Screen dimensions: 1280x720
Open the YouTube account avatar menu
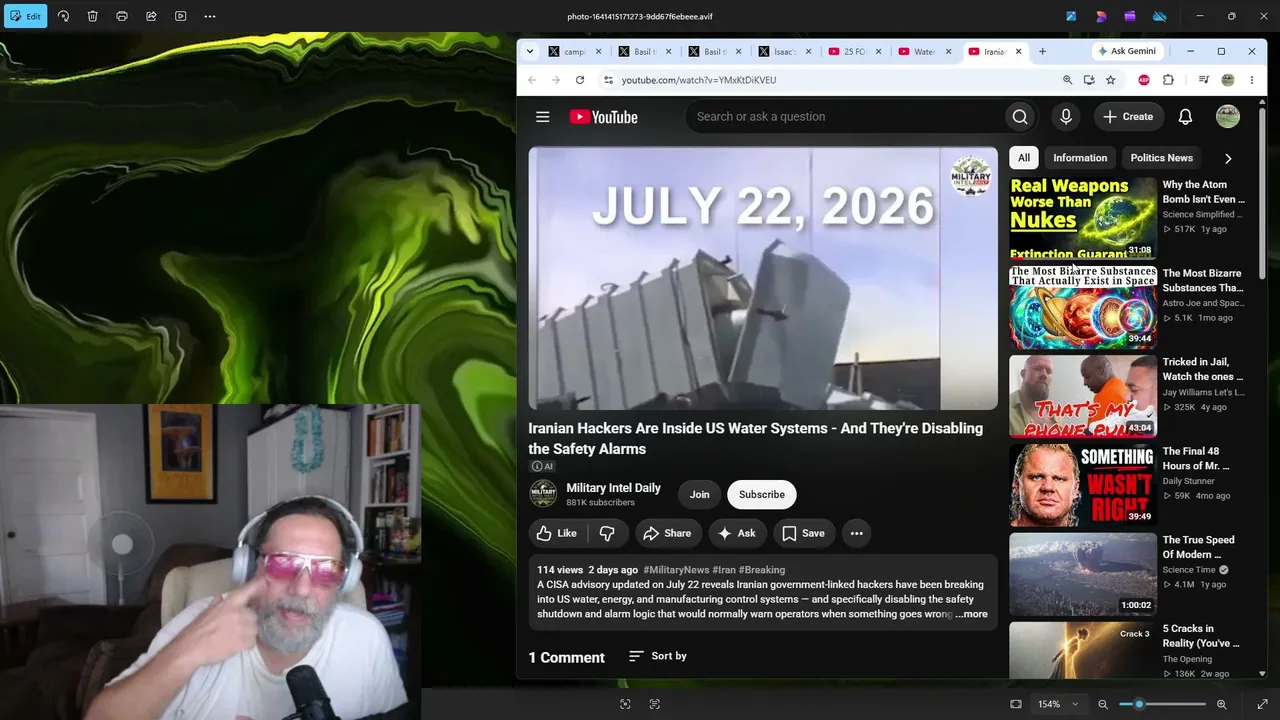[1228, 117]
